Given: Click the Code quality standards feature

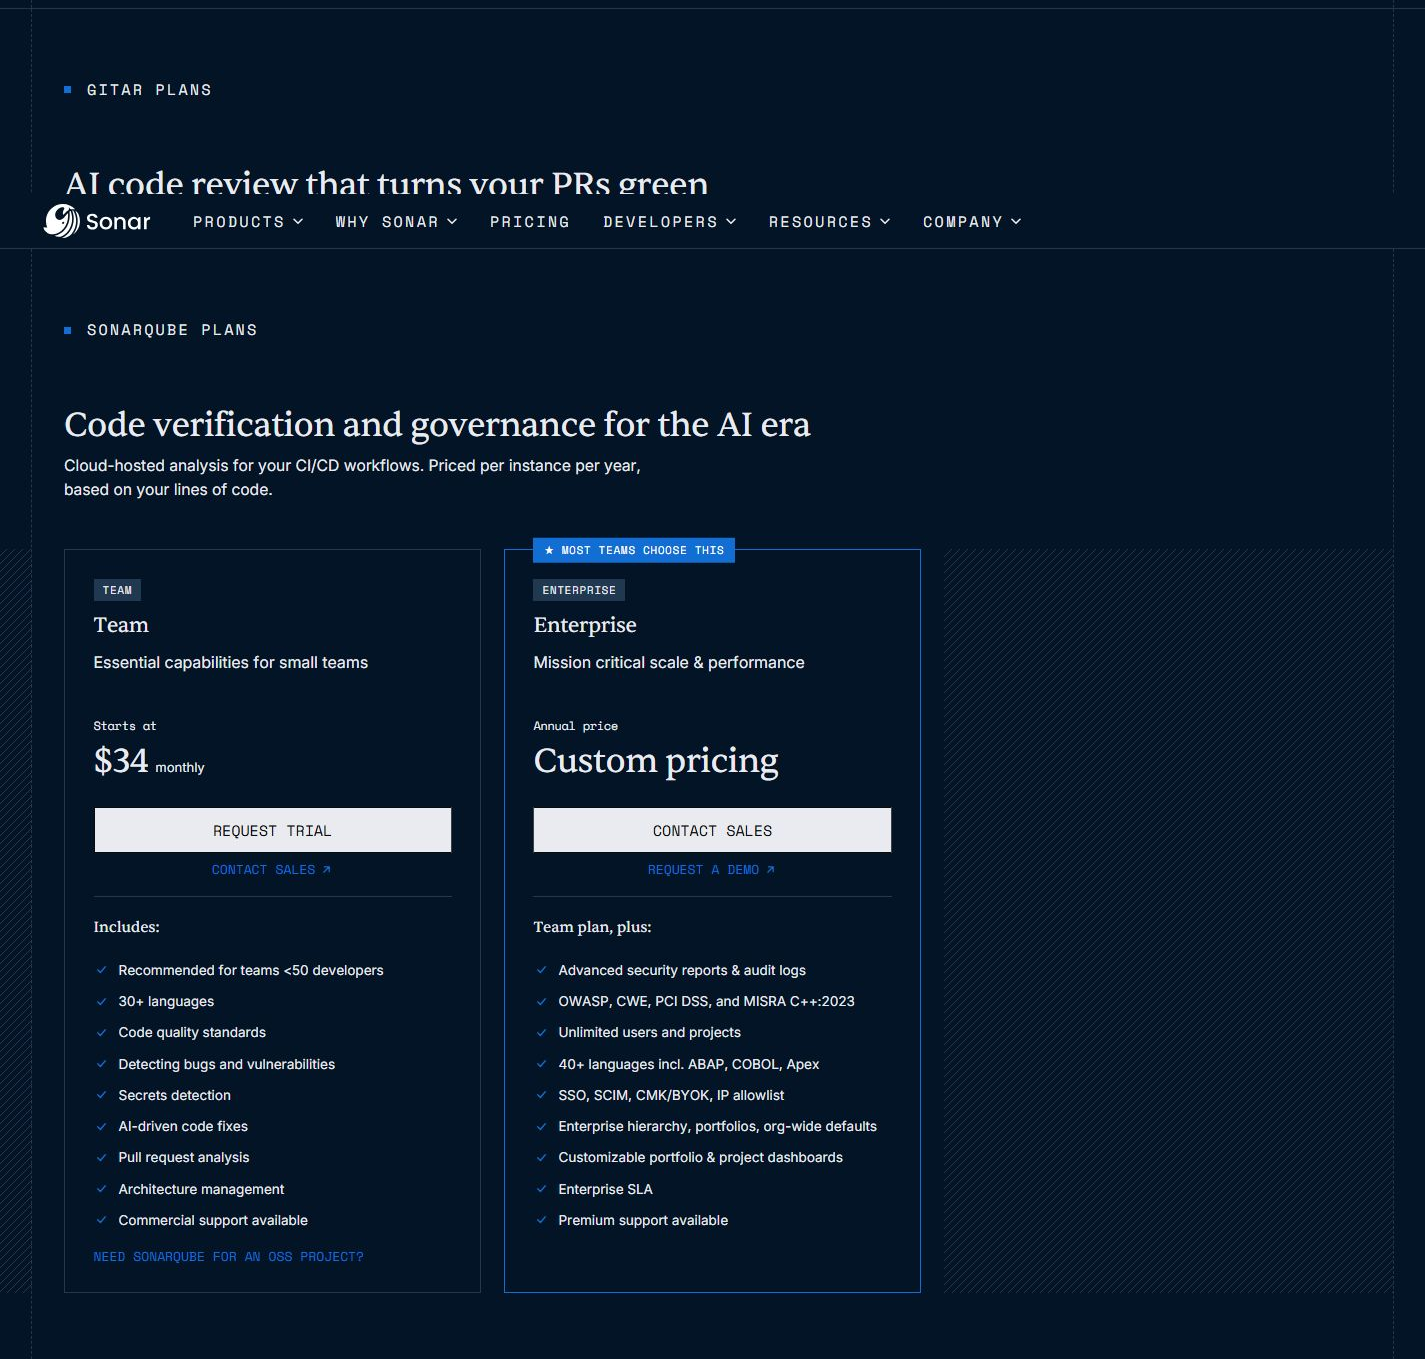Looking at the screenshot, I should (192, 1032).
